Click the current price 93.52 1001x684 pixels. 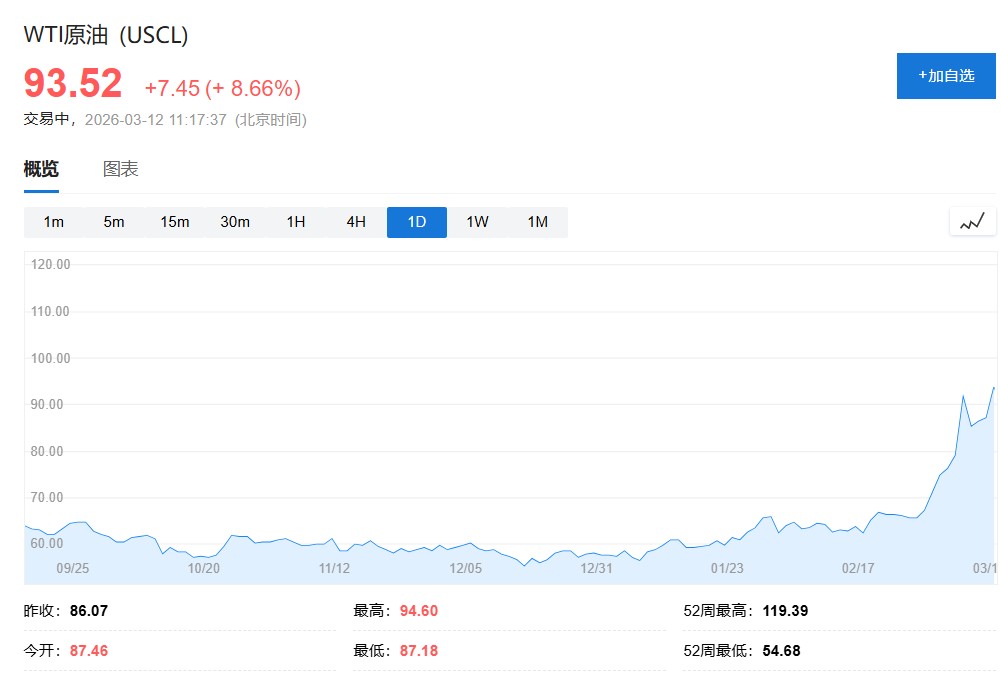click(73, 84)
